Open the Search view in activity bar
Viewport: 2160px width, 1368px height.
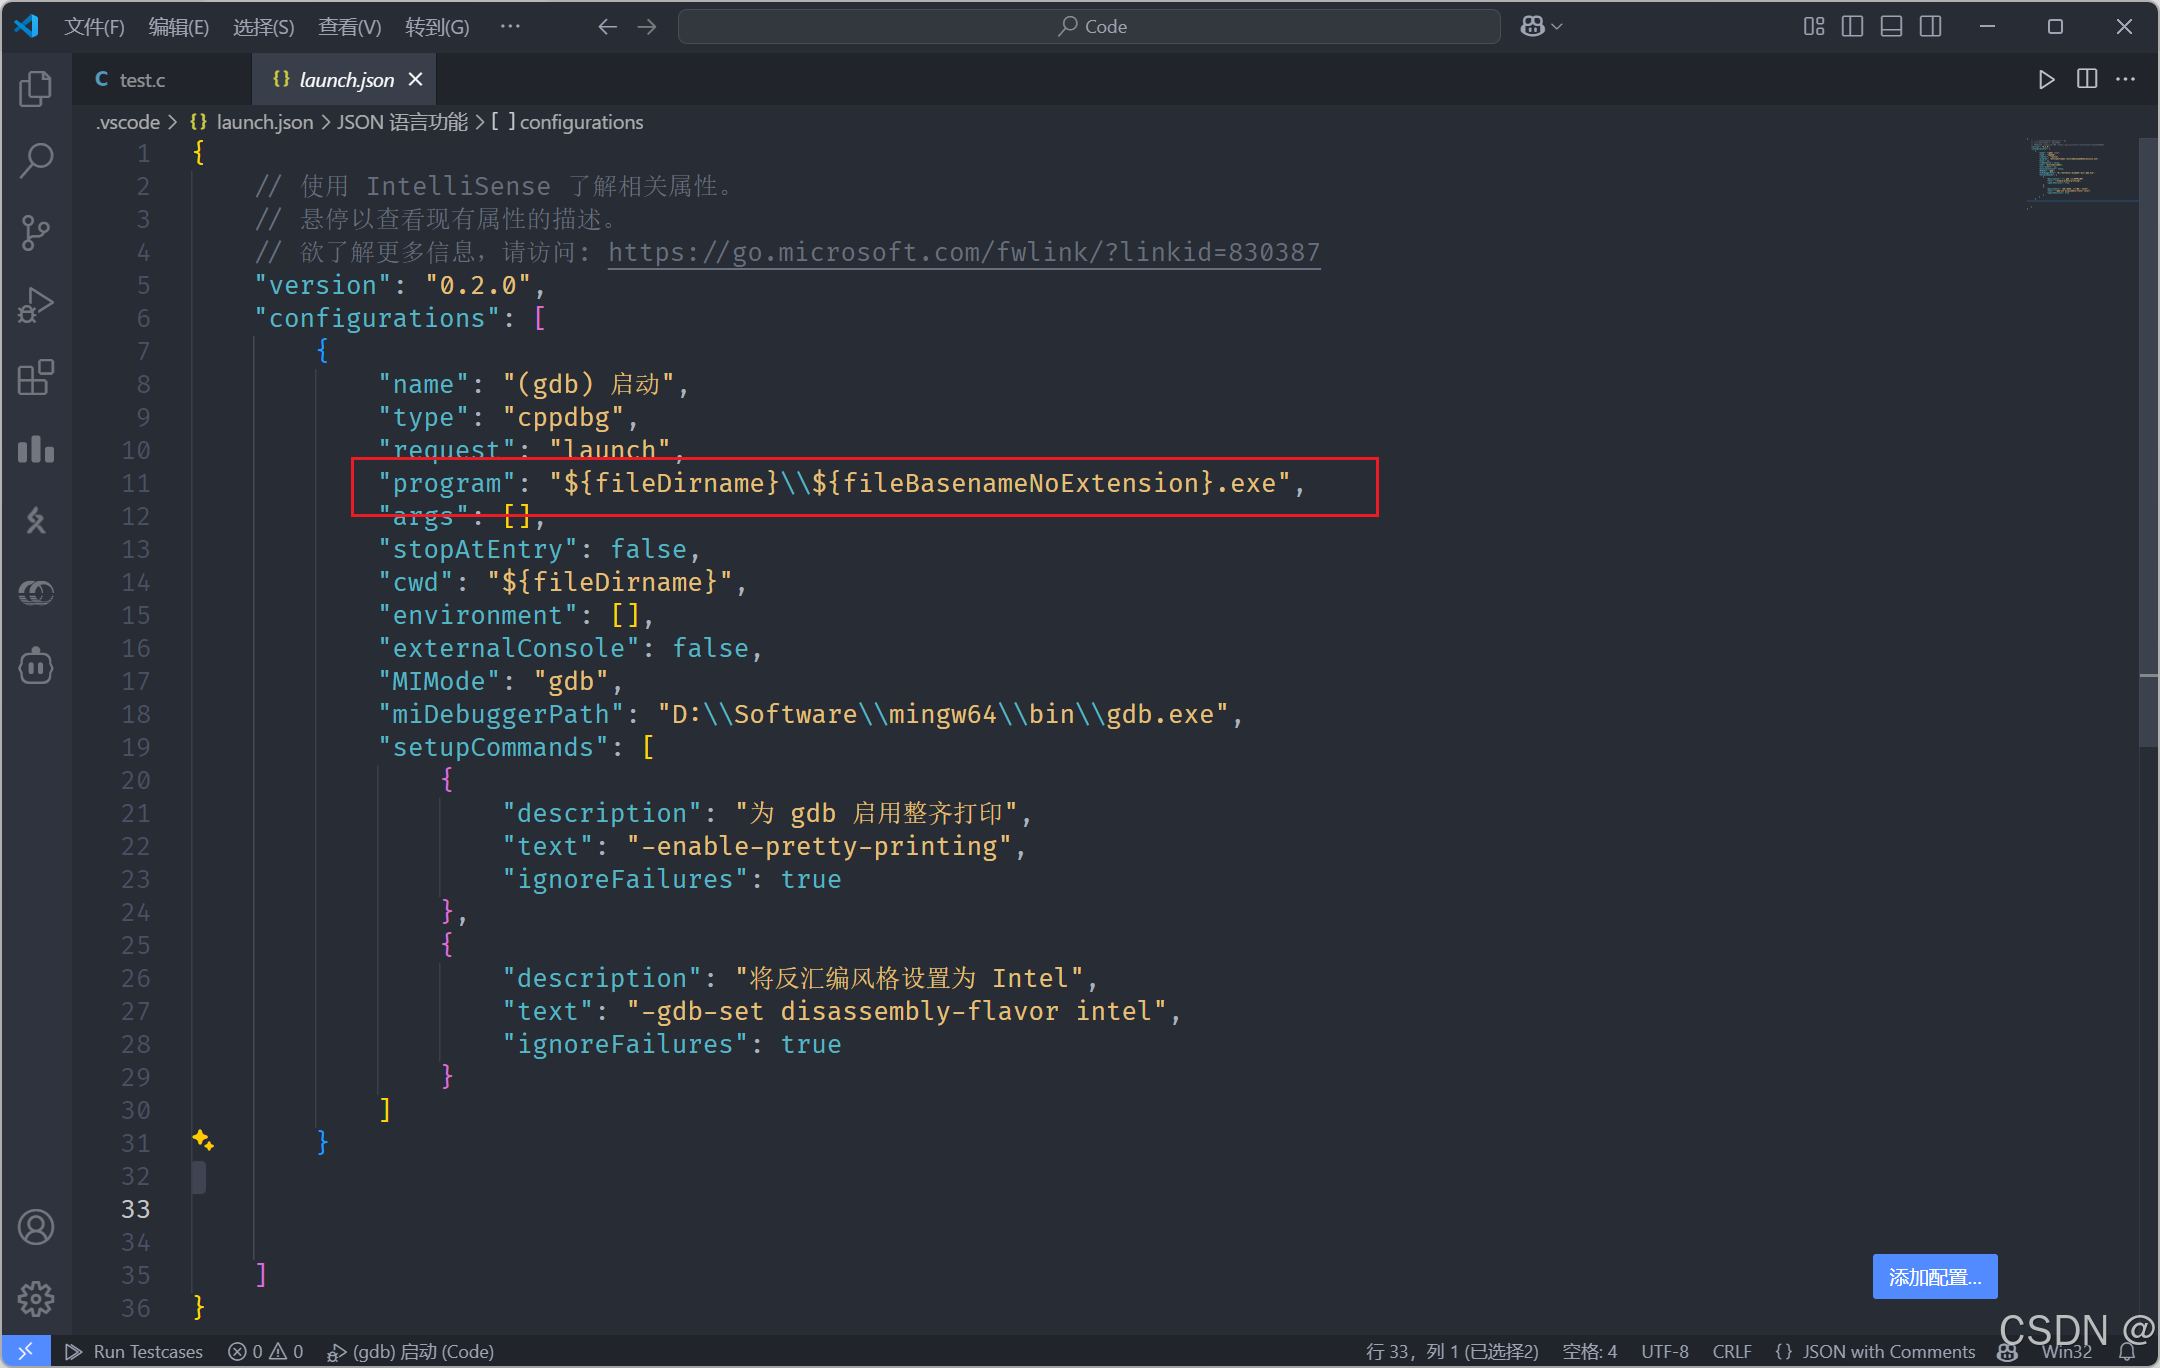(36, 160)
